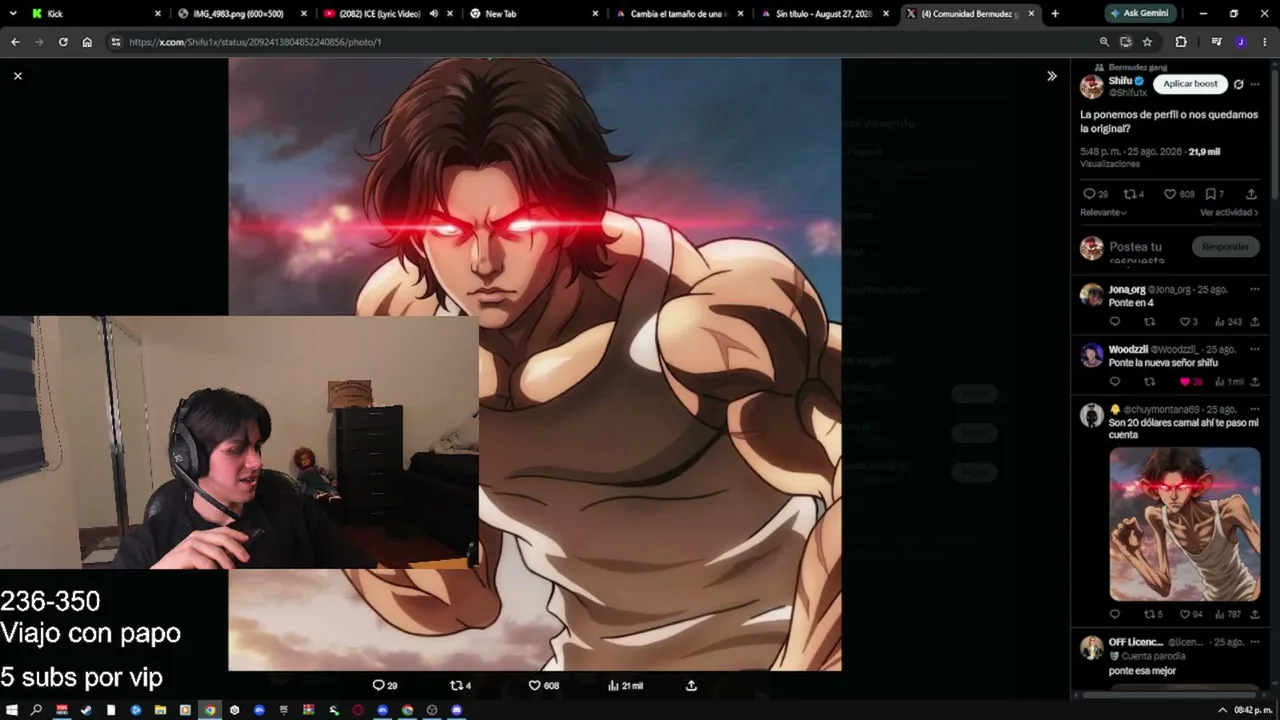
Task: Open Shifu's profile avatar in the post header
Action: pyautogui.click(x=1091, y=86)
